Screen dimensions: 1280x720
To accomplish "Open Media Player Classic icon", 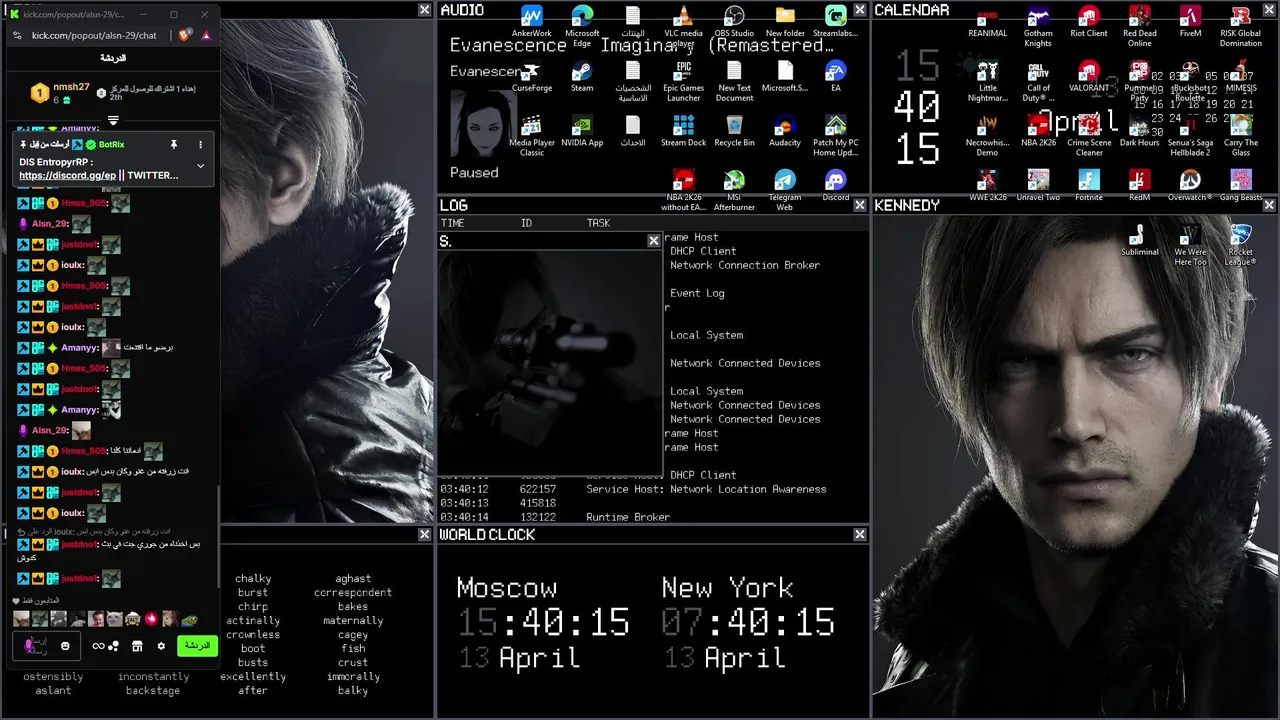I will [531, 136].
